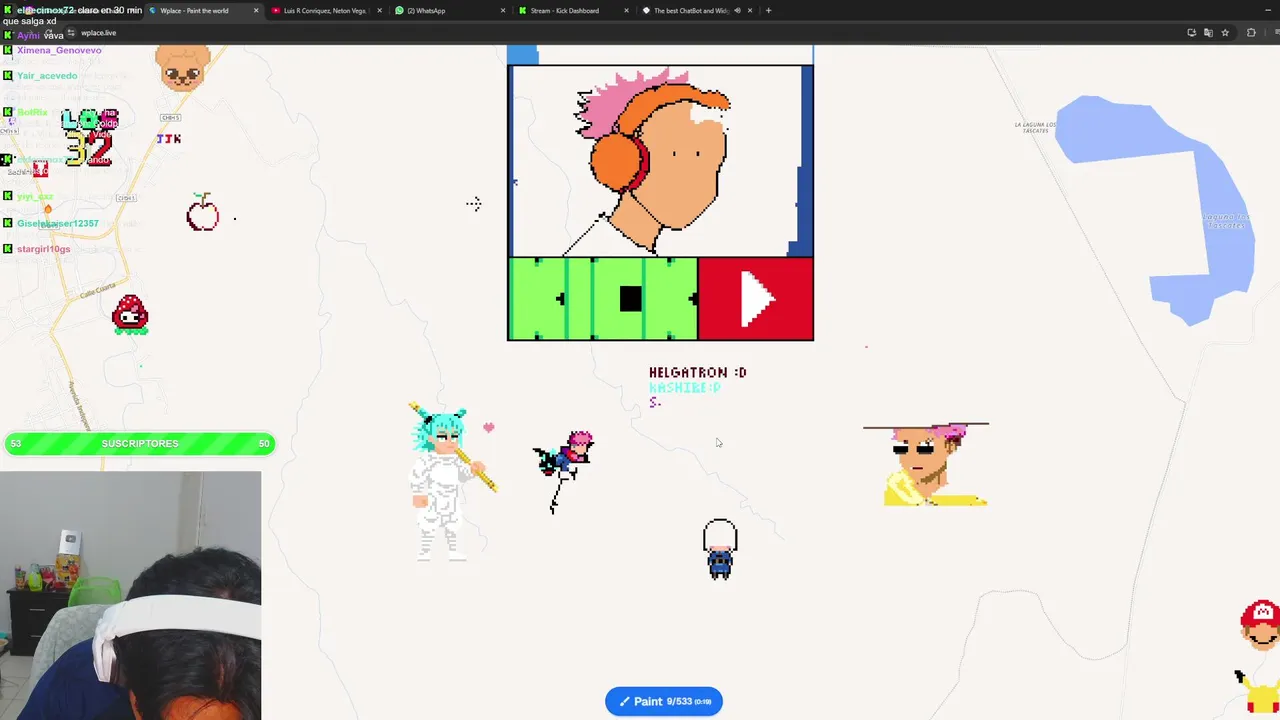Click the Paint 9/533 button
The width and height of the screenshot is (1280, 720).
point(664,701)
